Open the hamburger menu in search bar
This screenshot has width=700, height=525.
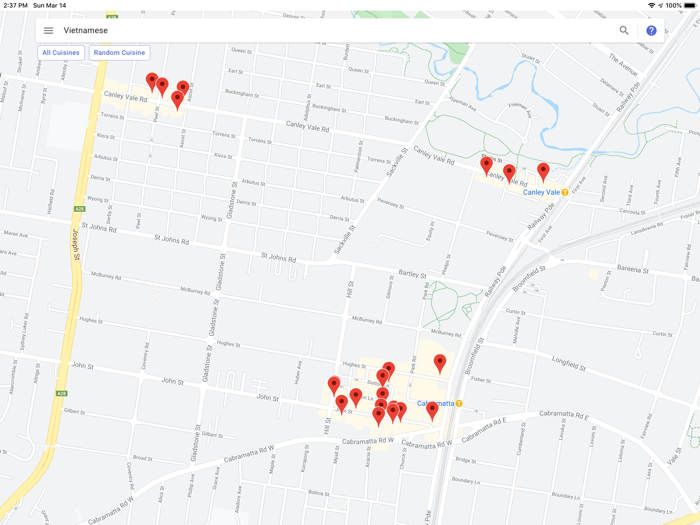(x=48, y=30)
